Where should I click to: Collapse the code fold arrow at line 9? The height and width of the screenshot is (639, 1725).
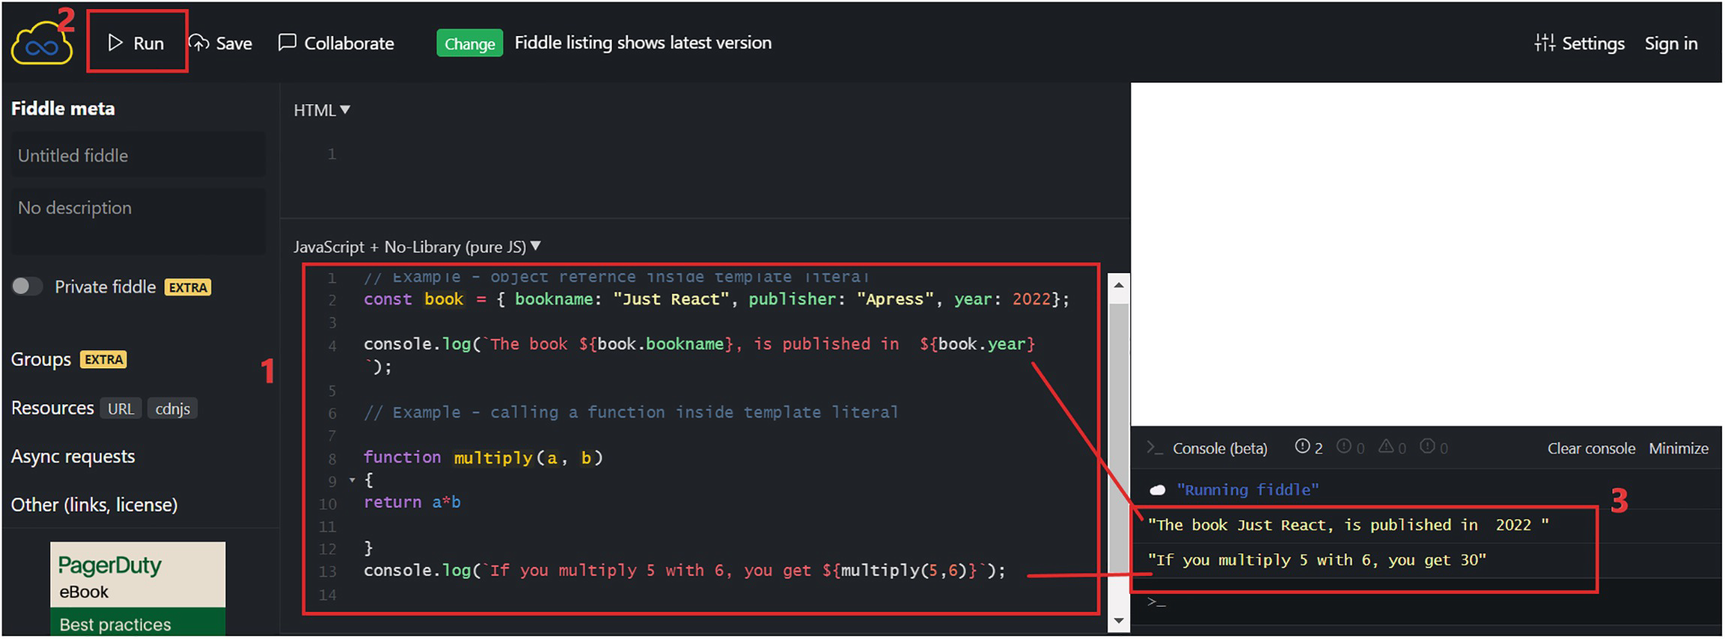[352, 481]
